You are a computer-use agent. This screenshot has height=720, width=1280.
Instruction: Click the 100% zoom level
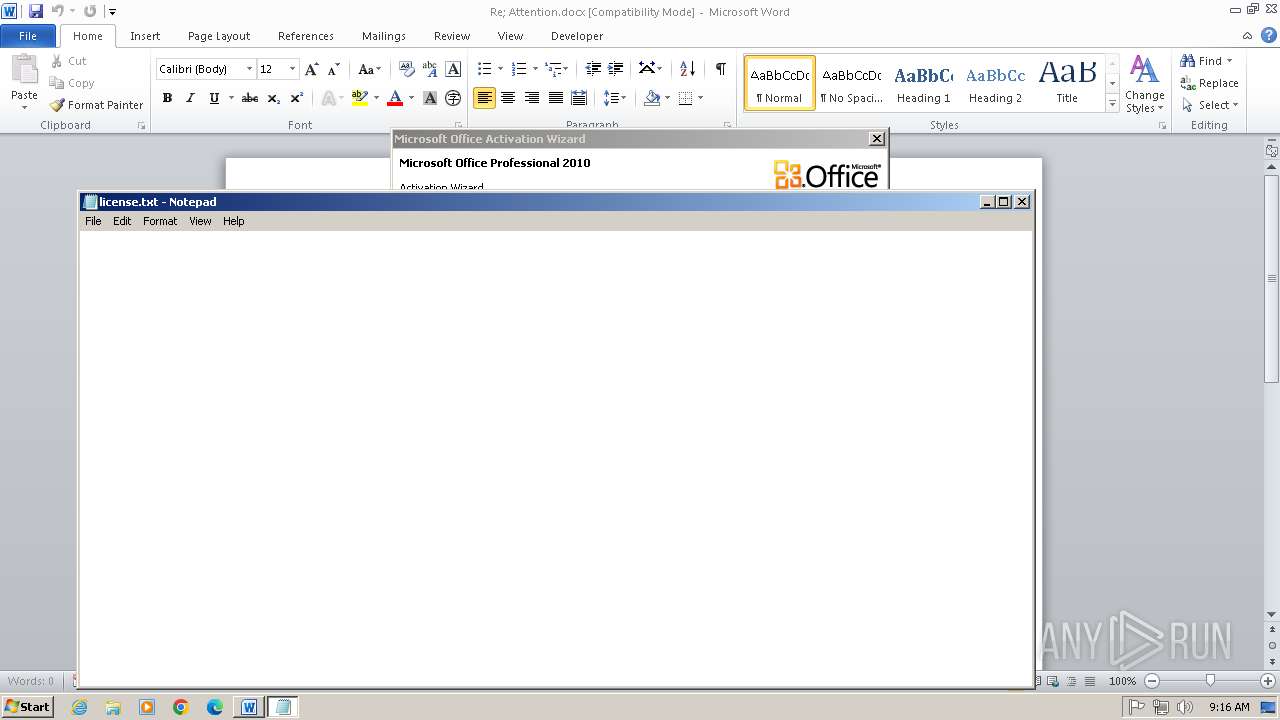(x=1122, y=681)
